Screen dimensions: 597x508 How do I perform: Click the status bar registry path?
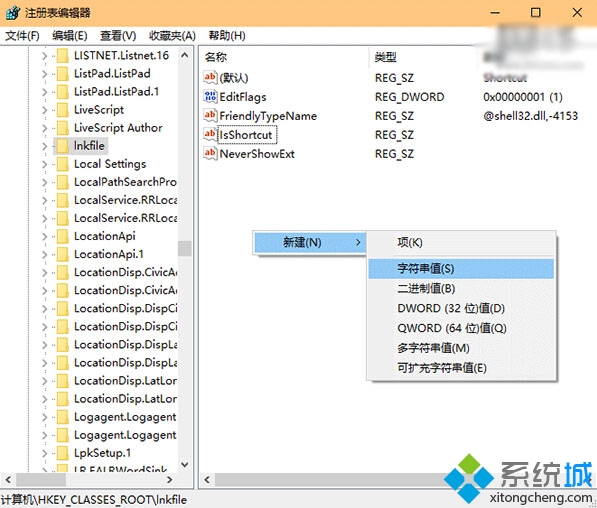coord(94,500)
